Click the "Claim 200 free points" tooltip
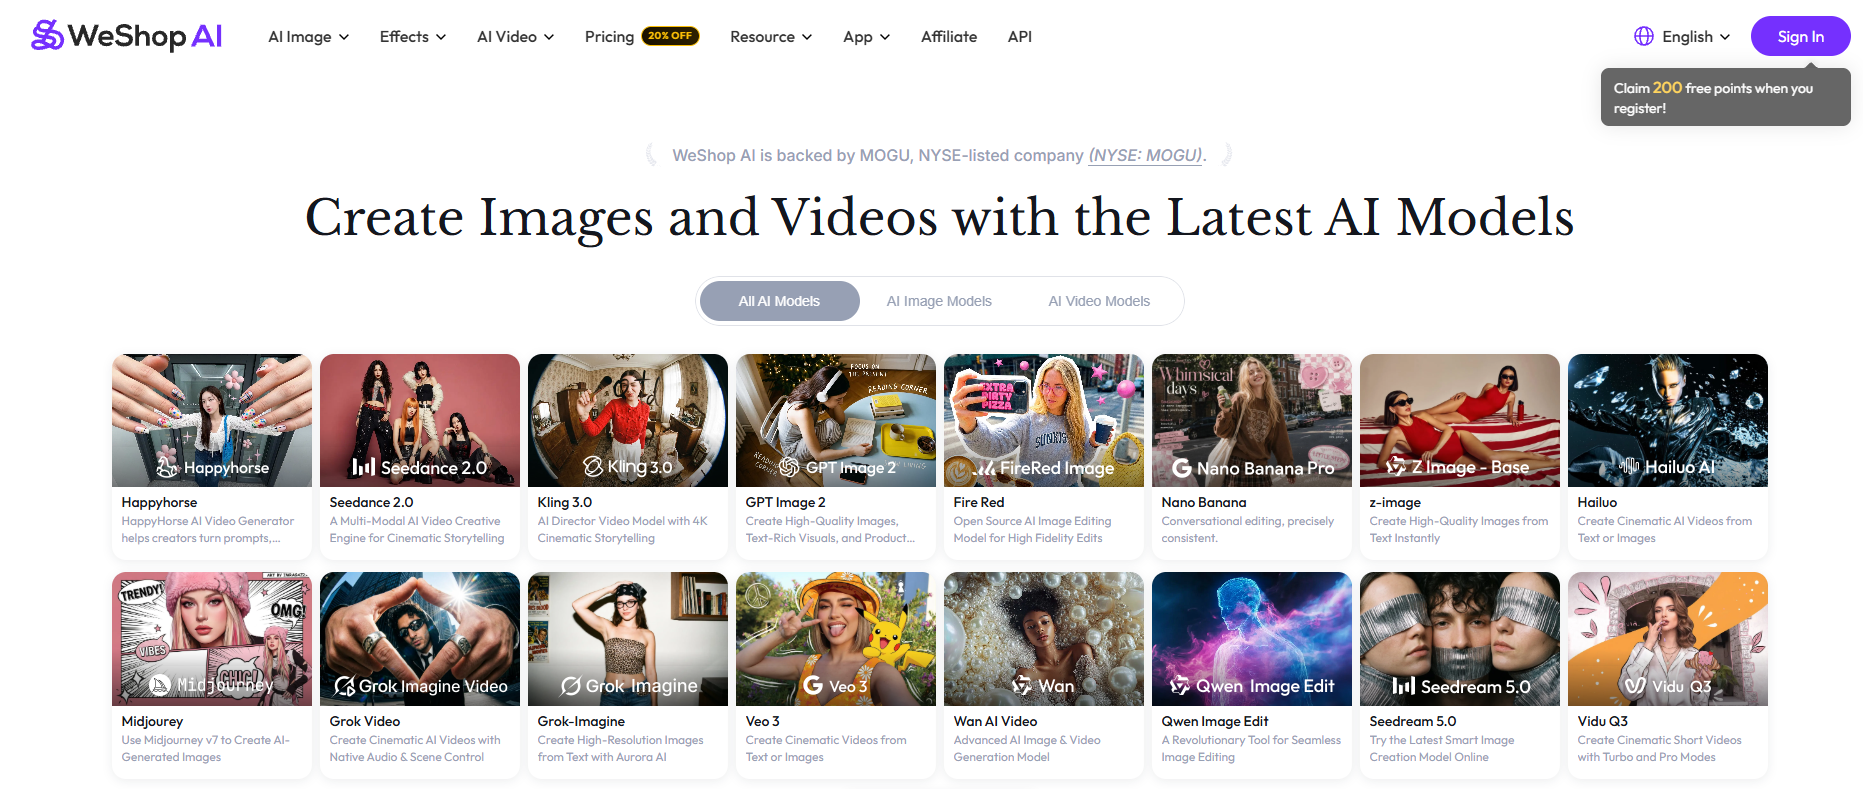This screenshot has height=789, width=1863. click(1726, 97)
